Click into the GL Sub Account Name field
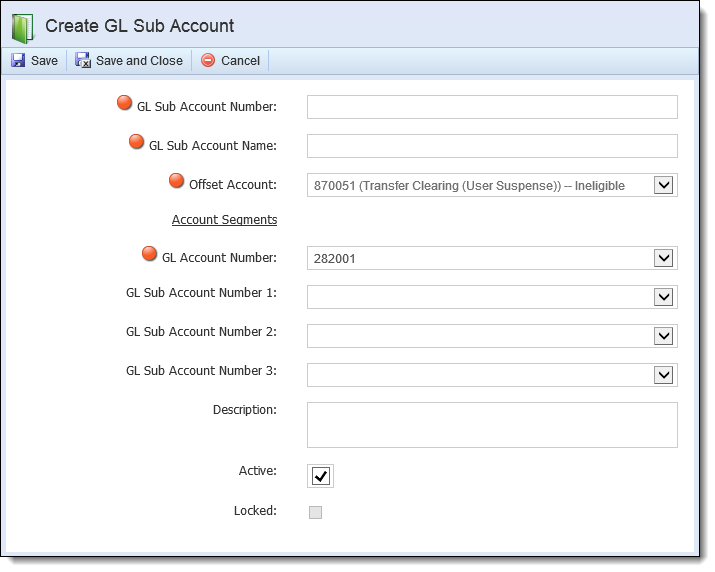This screenshot has width=715, height=572. click(492, 146)
